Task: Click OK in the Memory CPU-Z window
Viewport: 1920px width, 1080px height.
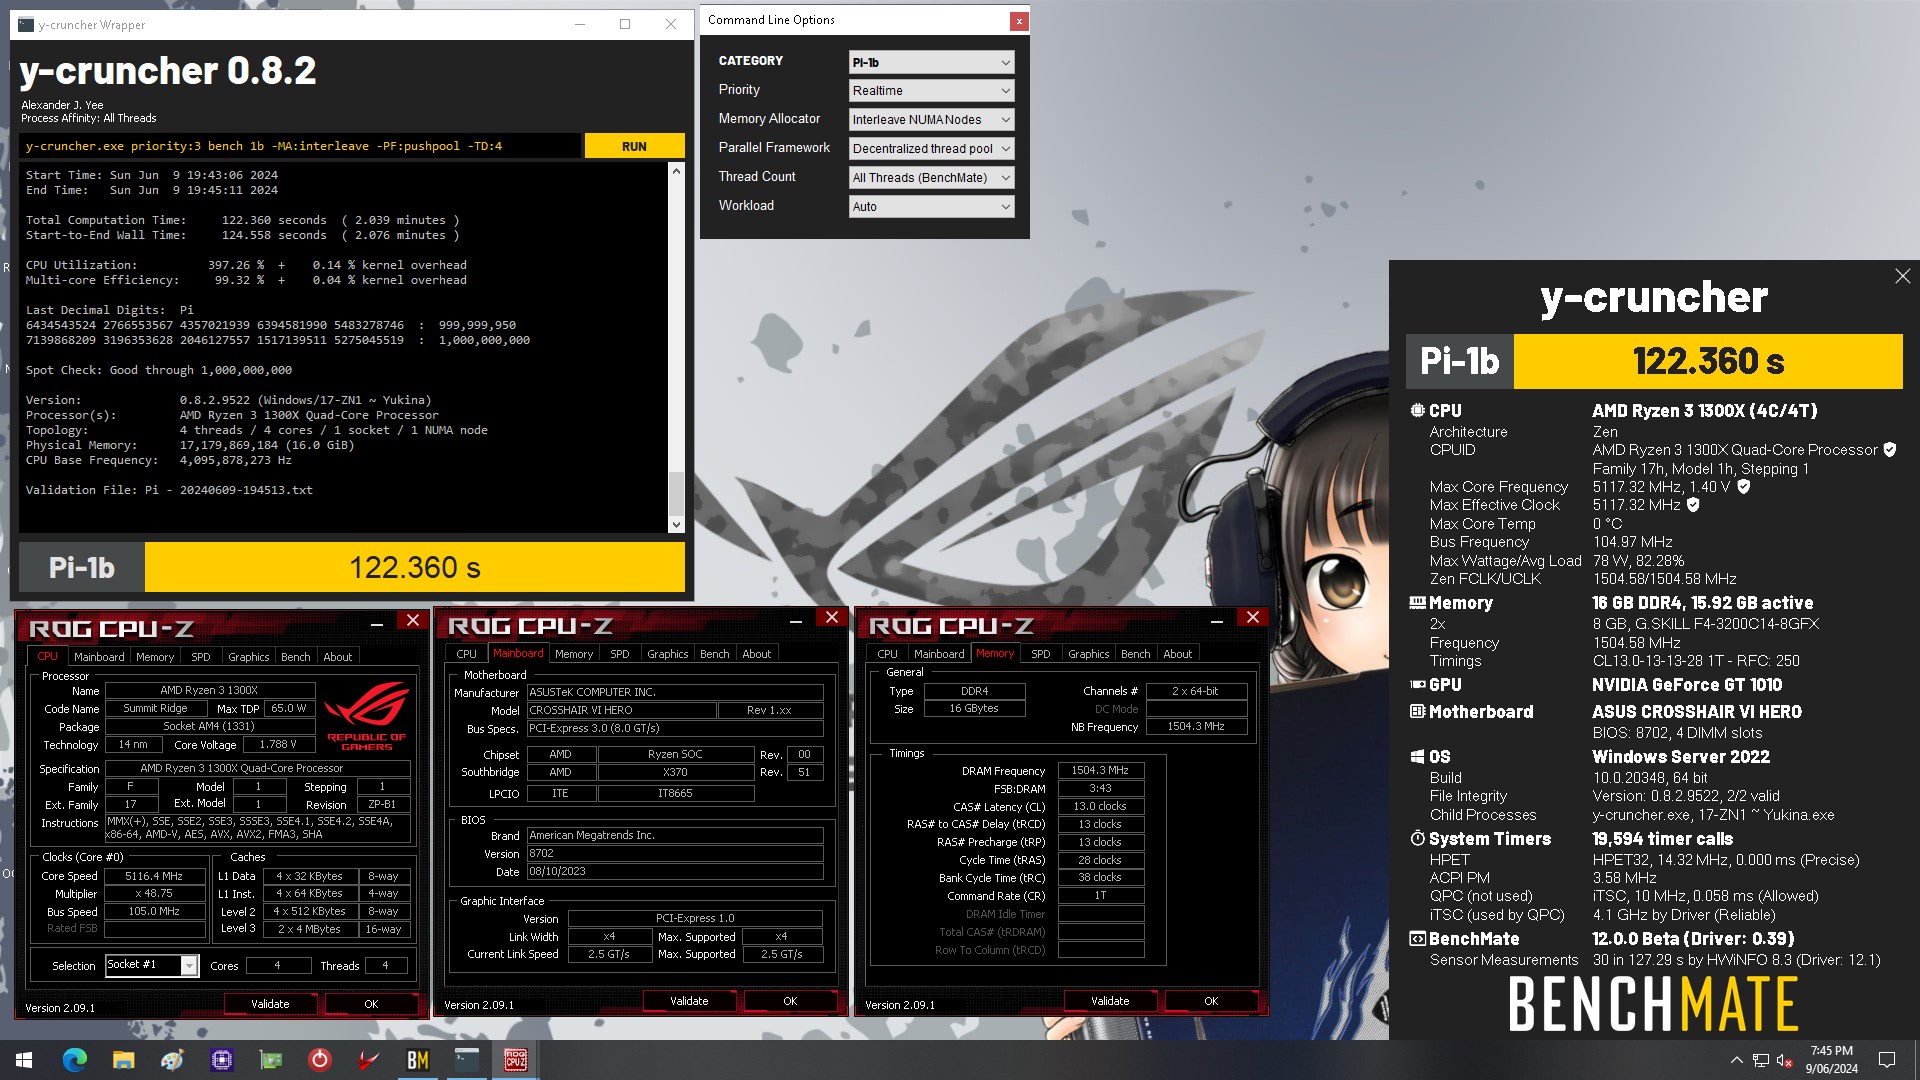Action: click(1211, 1001)
